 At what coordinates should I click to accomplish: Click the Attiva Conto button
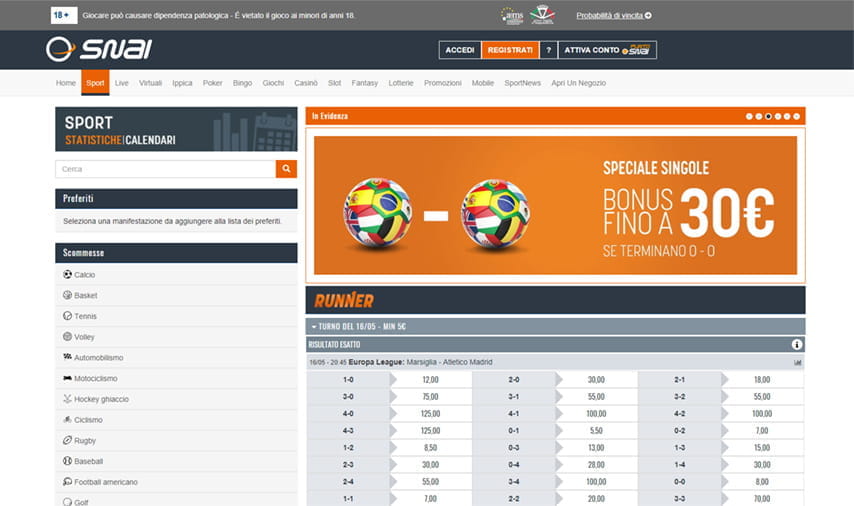point(607,50)
